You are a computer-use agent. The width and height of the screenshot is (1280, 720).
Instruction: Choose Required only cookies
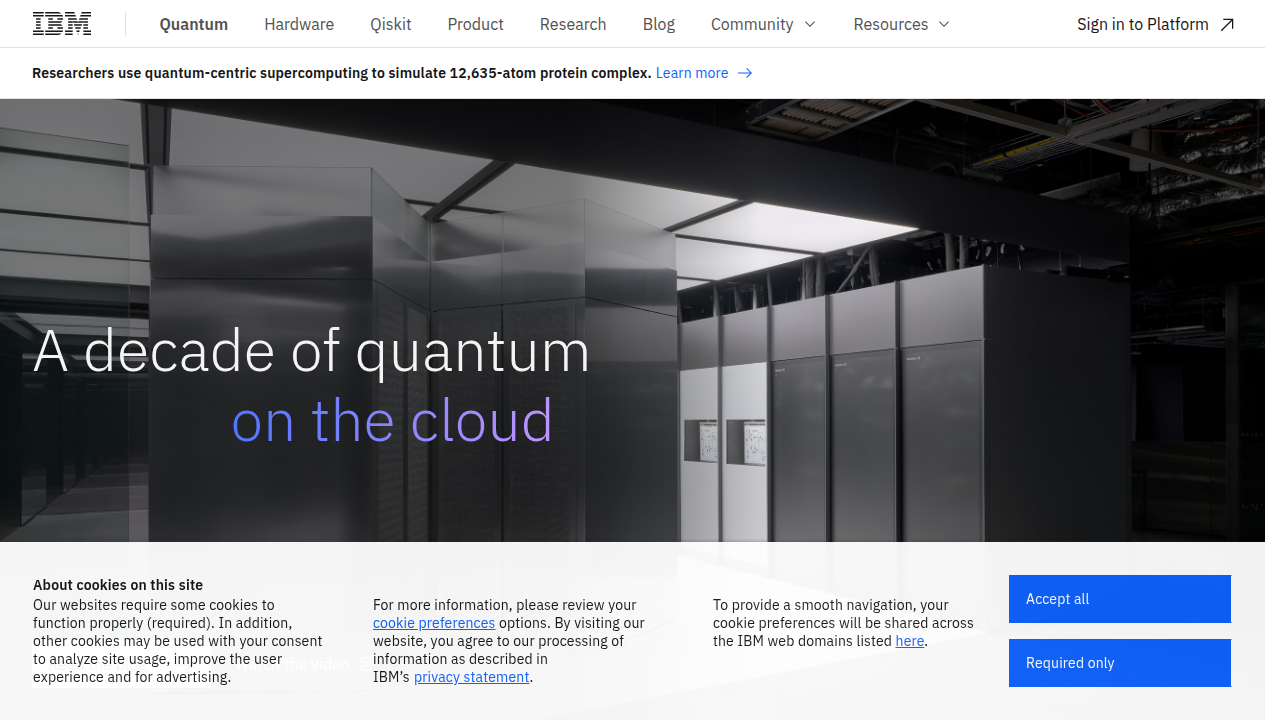[1120, 663]
